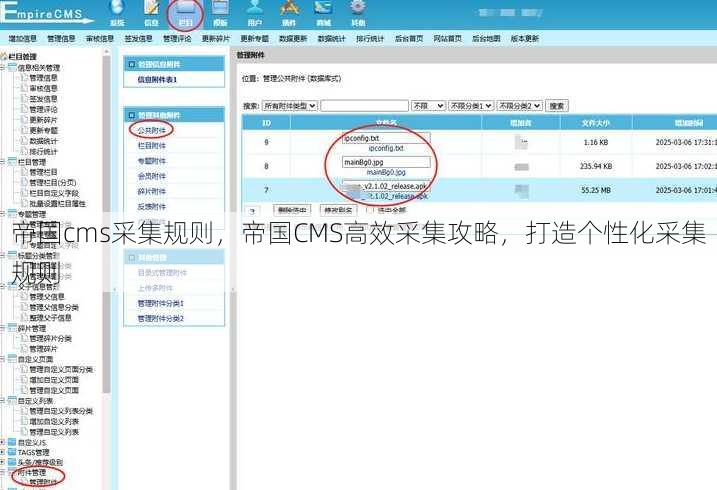Select 管理栏目(分页) in the sidebar tree
The image size is (717, 490).
(x=53, y=182)
